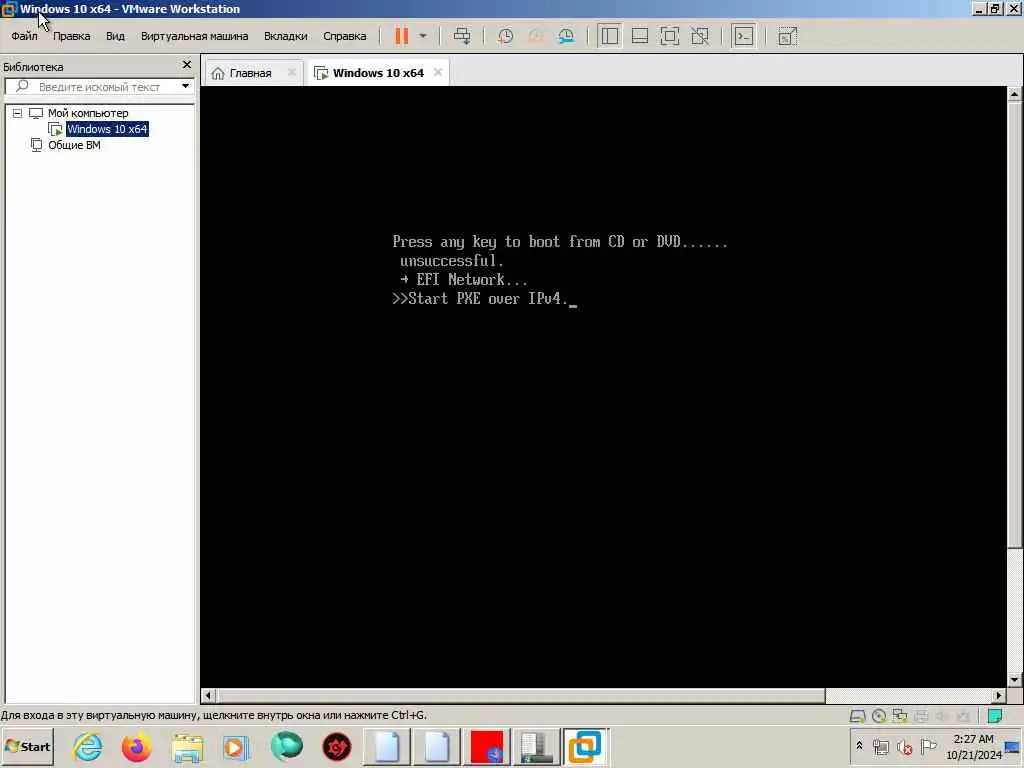The image size is (1024, 768).
Task: Click the network adapter device status icon
Action: 900,716
